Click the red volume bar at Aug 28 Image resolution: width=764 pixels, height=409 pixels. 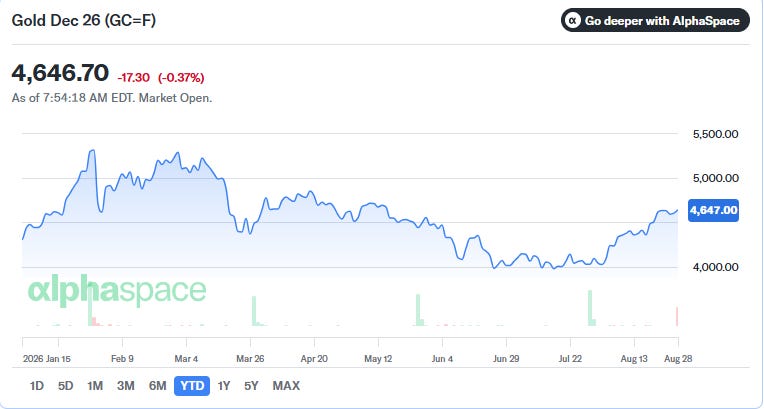[677, 316]
